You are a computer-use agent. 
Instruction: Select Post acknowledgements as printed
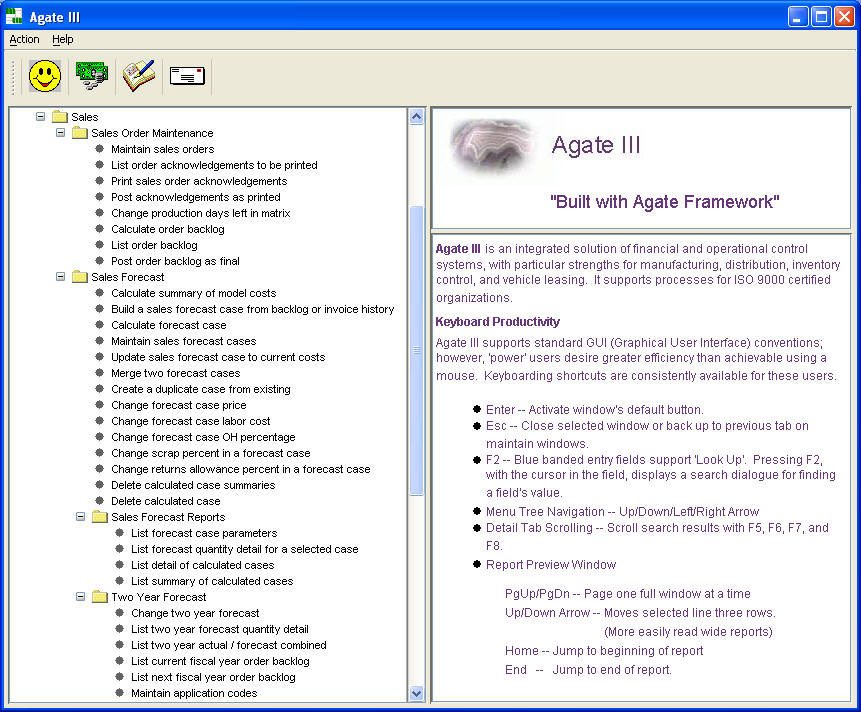point(195,197)
